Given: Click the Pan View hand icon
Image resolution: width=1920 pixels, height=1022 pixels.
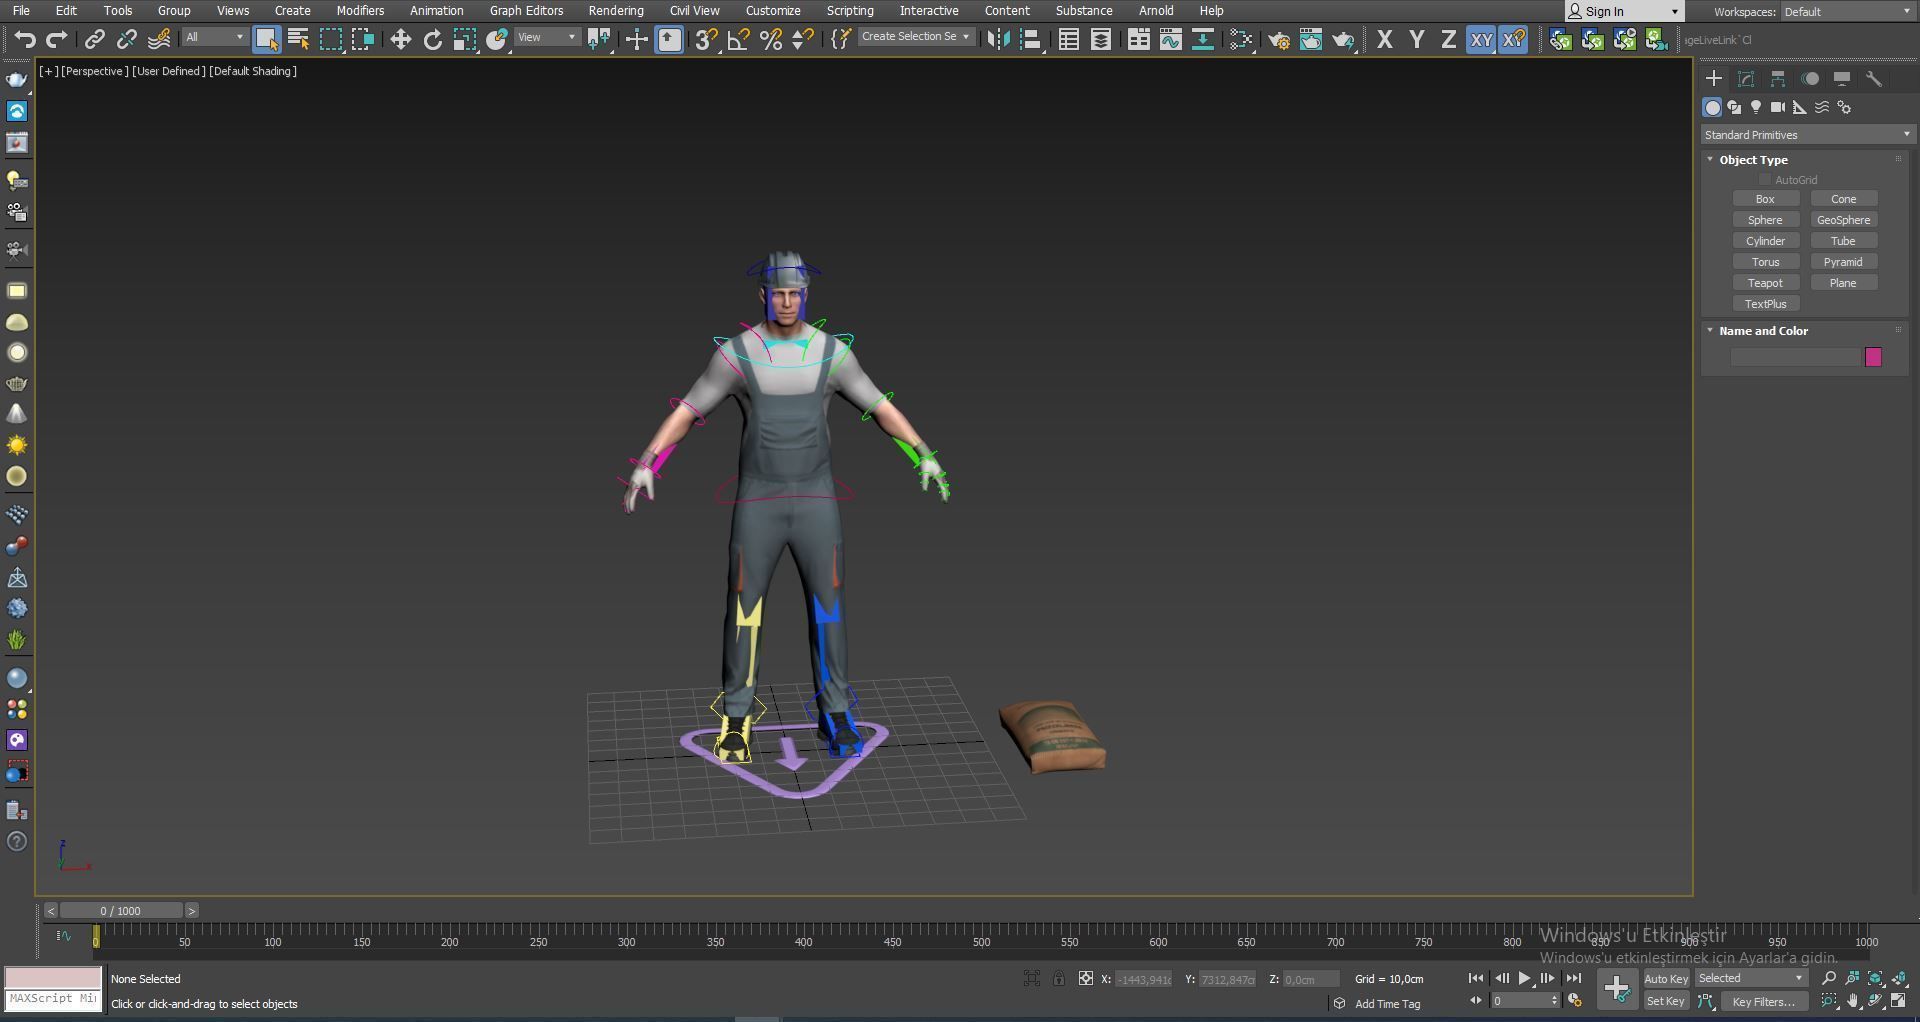Looking at the screenshot, I should [1853, 1001].
